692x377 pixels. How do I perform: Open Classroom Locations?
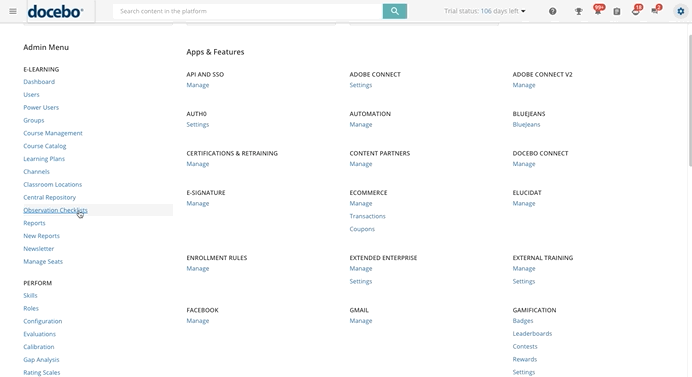(x=53, y=184)
